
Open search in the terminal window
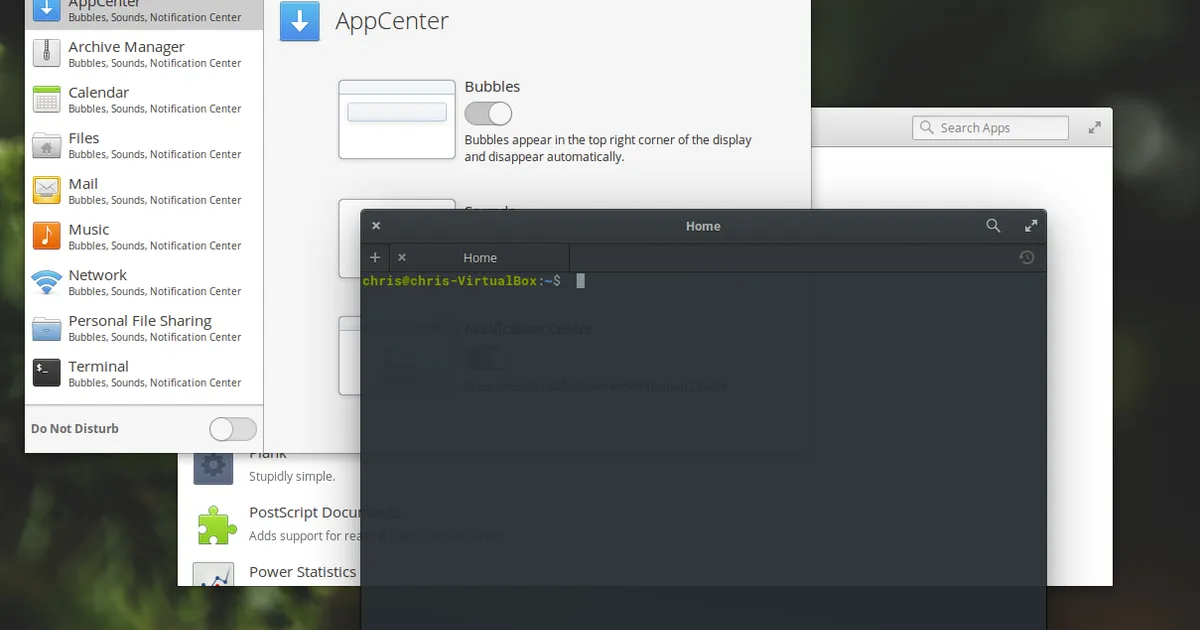click(993, 226)
